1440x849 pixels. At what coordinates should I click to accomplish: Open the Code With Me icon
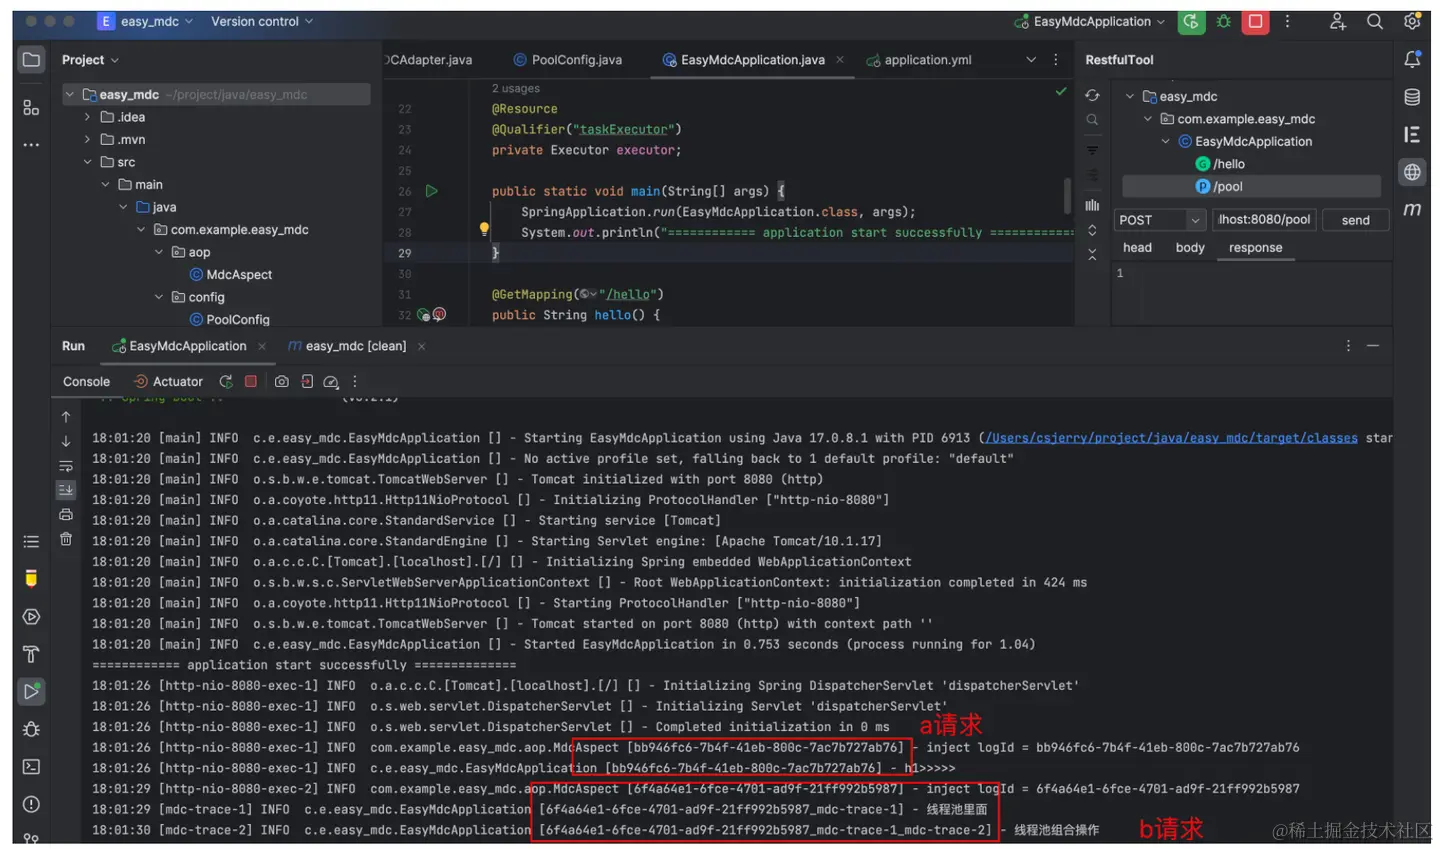(x=1337, y=21)
